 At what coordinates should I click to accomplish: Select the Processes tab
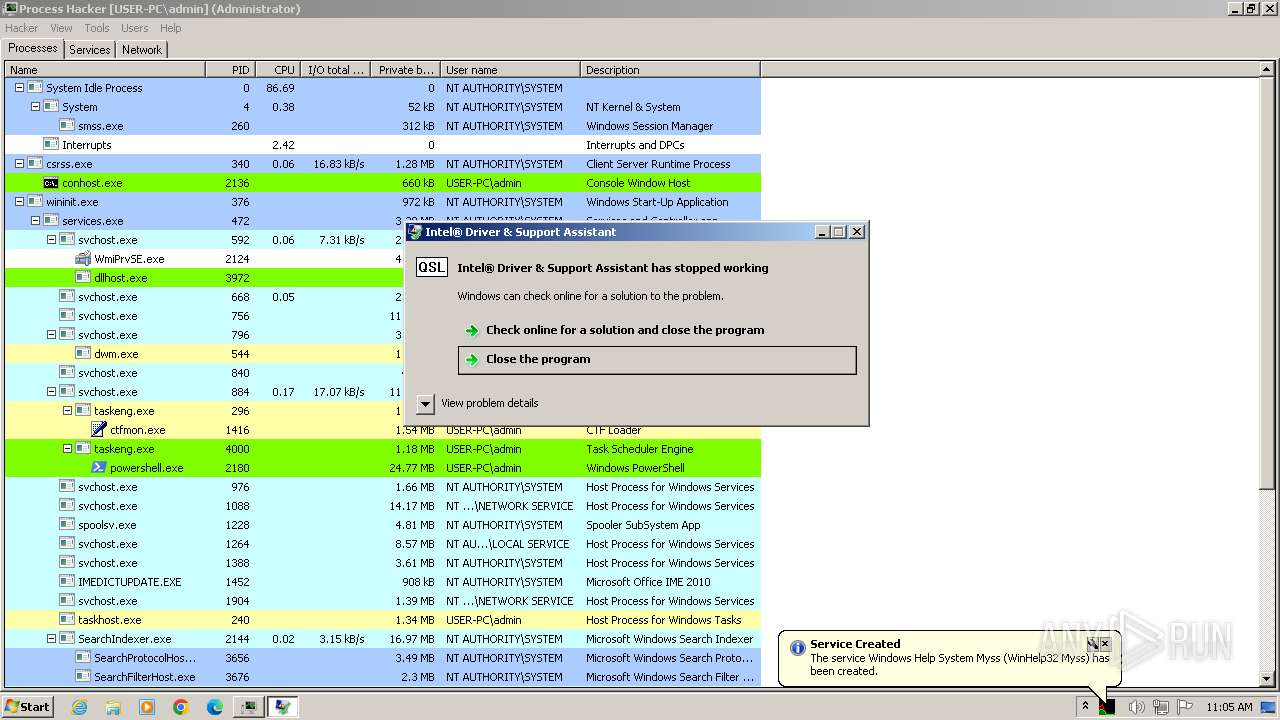click(x=33, y=48)
